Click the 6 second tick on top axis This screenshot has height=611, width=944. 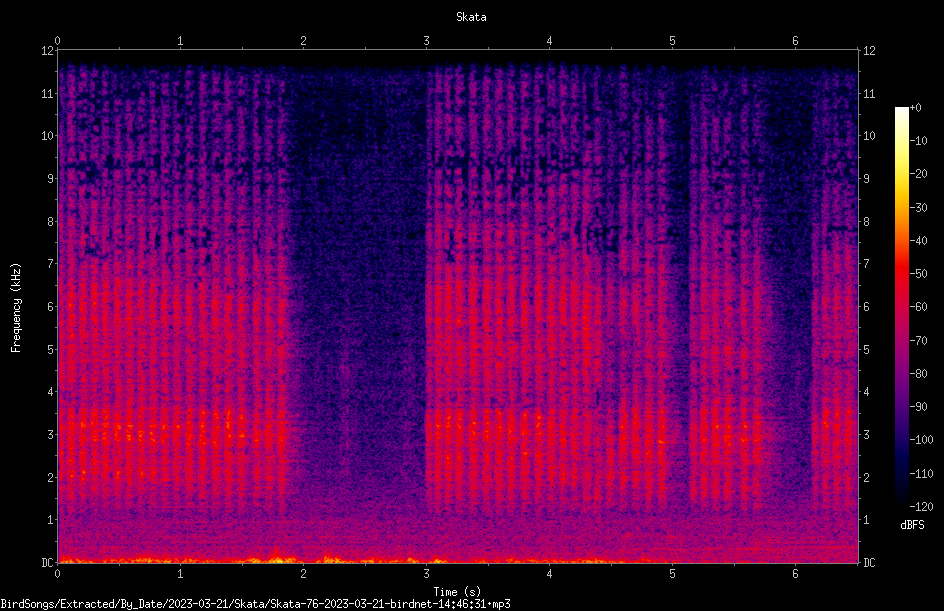click(x=795, y=41)
